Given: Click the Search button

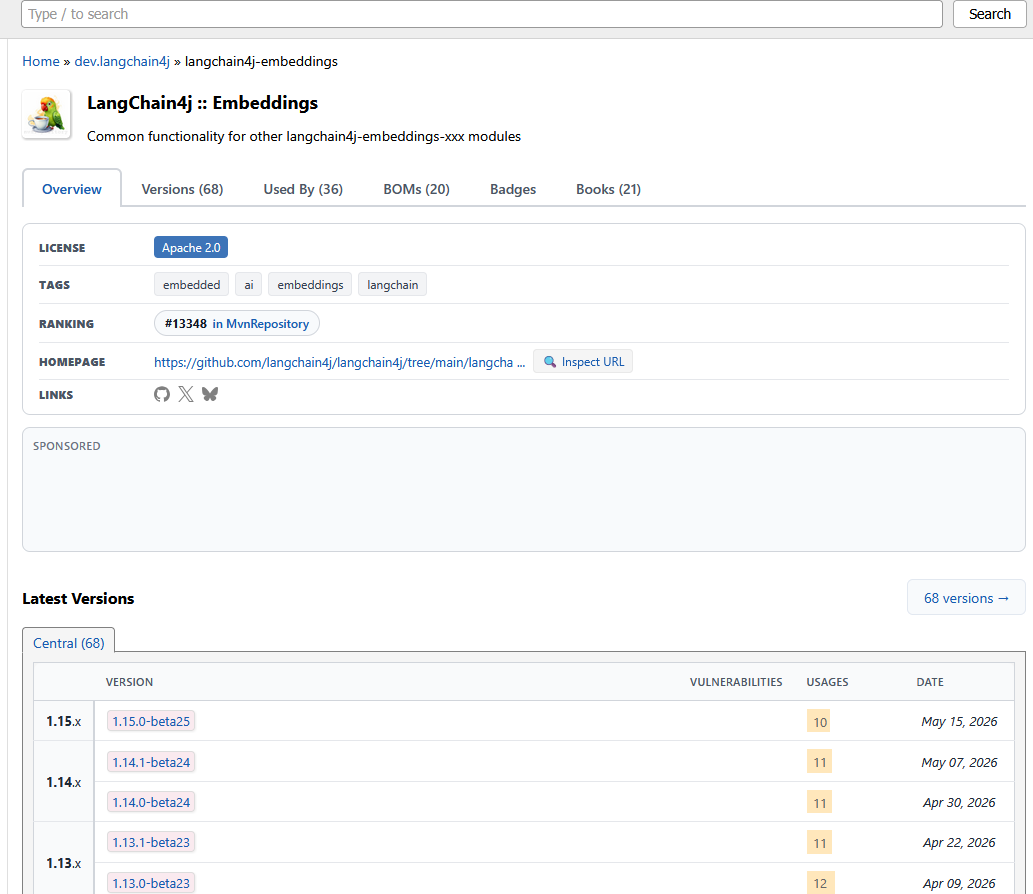Looking at the screenshot, I should [990, 14].
